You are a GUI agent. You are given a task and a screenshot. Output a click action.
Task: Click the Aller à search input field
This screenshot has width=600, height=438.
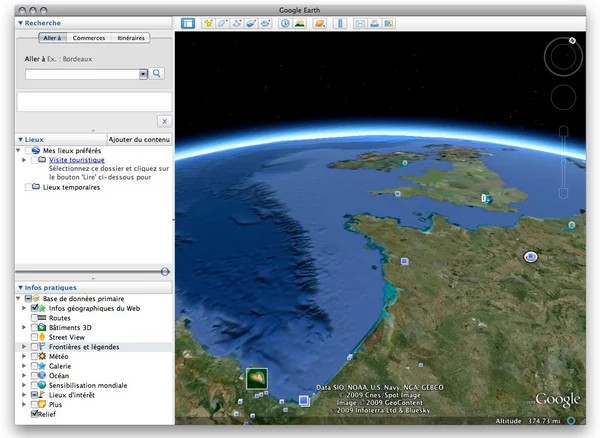point(82,74)
